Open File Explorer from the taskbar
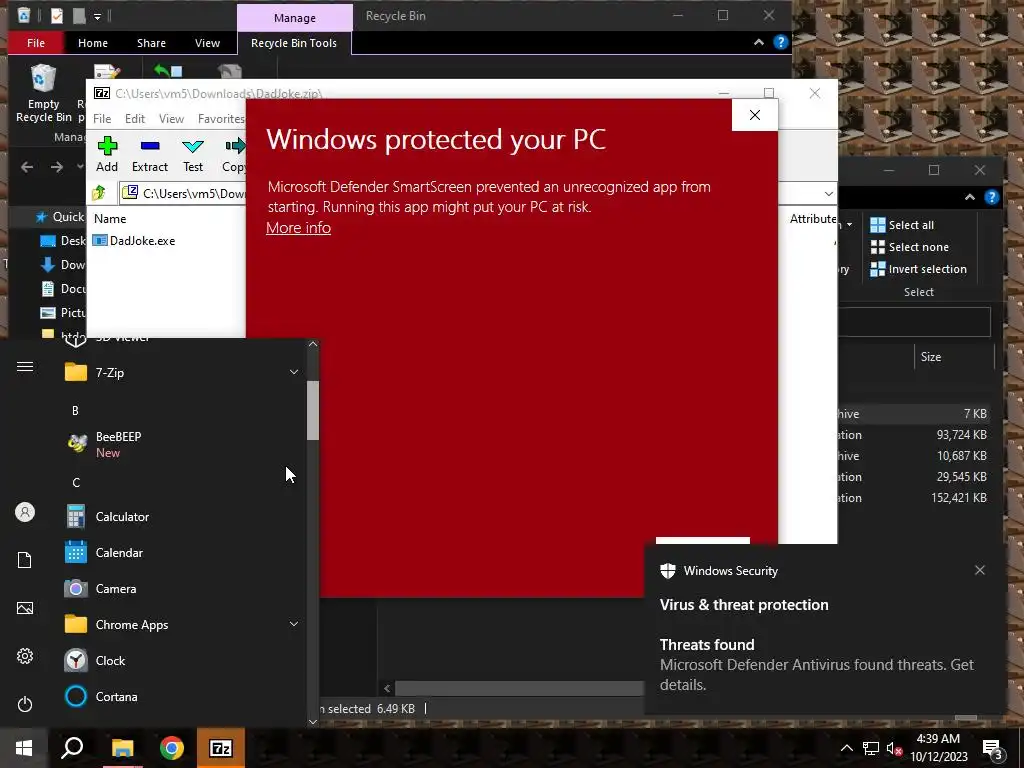Screen dimensions: 1024x768 pos(122,748)
